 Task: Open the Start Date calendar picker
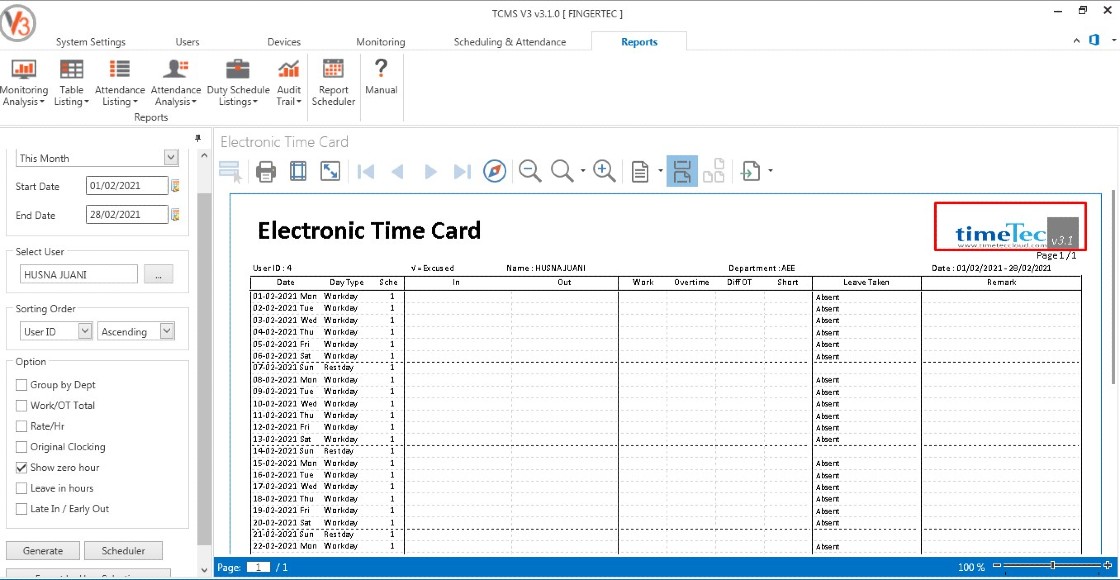pyautogui.click(x=175, y=186)
